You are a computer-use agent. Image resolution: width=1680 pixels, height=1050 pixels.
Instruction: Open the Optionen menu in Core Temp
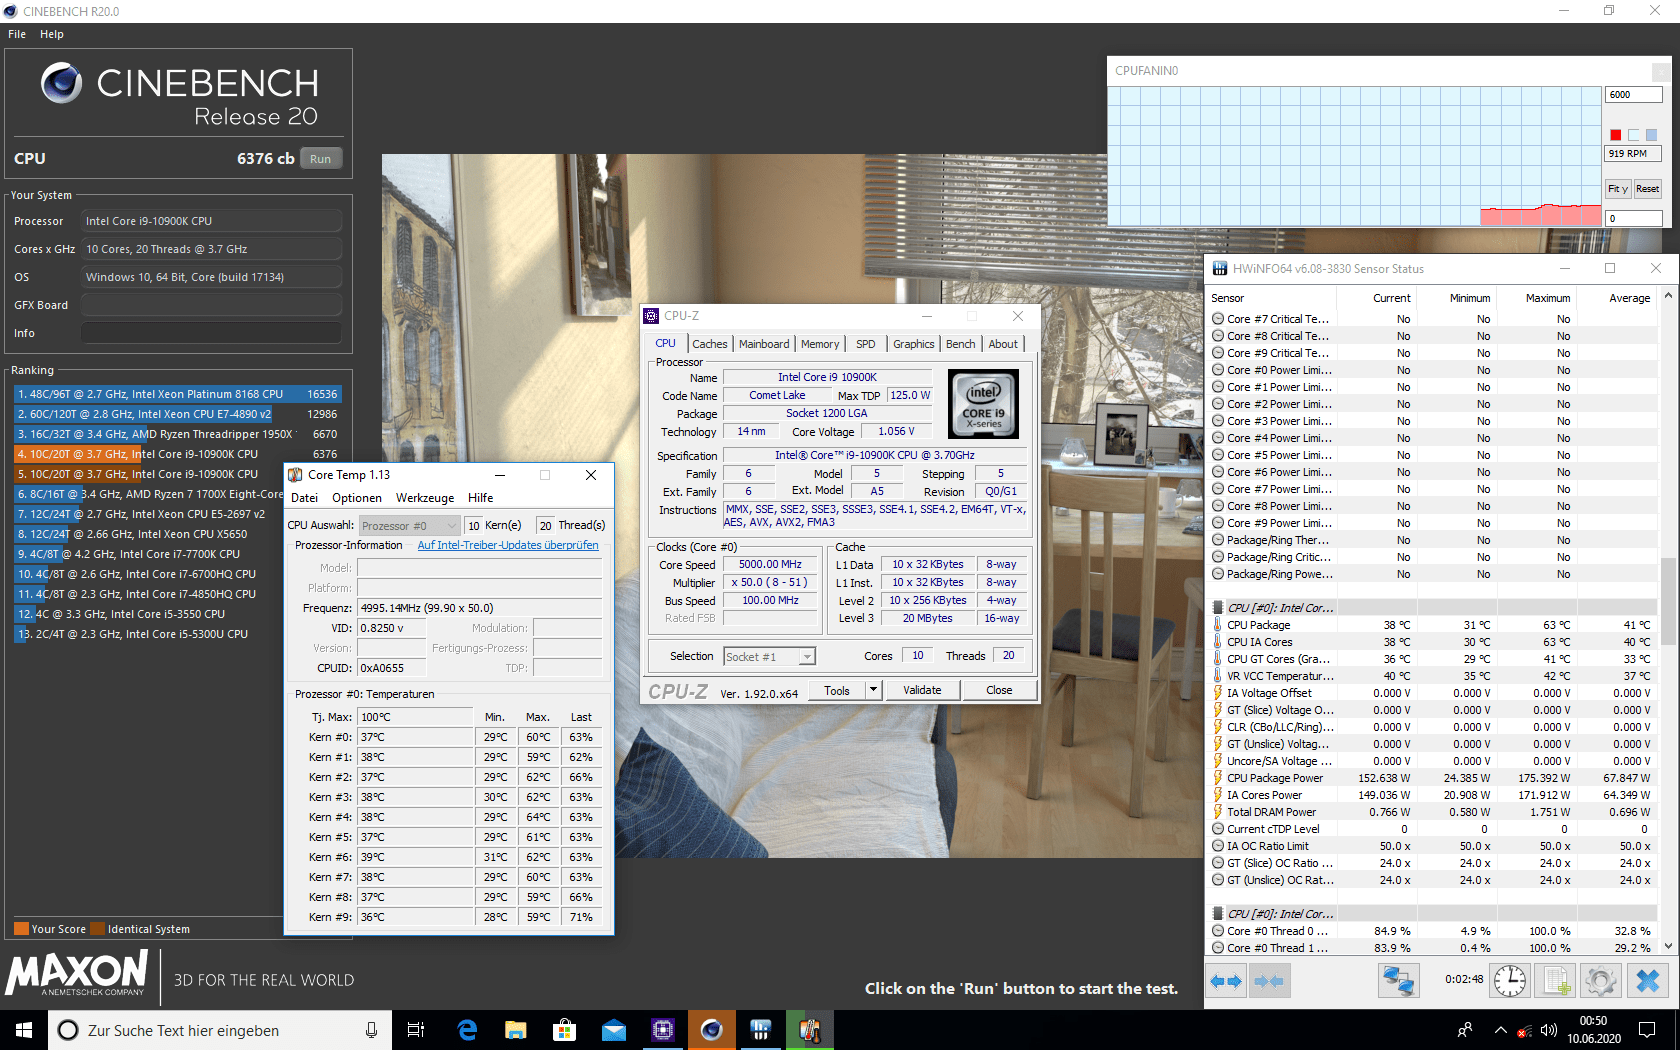click(x=357, y=498)
